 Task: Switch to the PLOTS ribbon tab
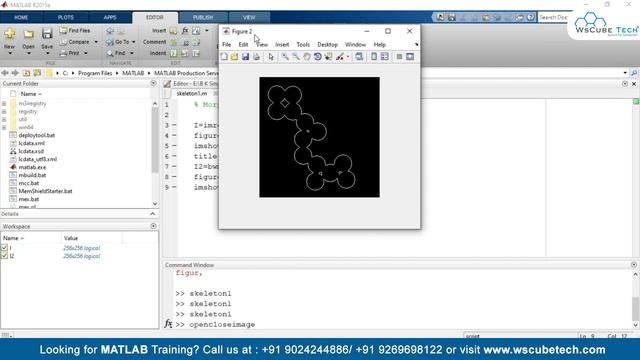(65, 18)
